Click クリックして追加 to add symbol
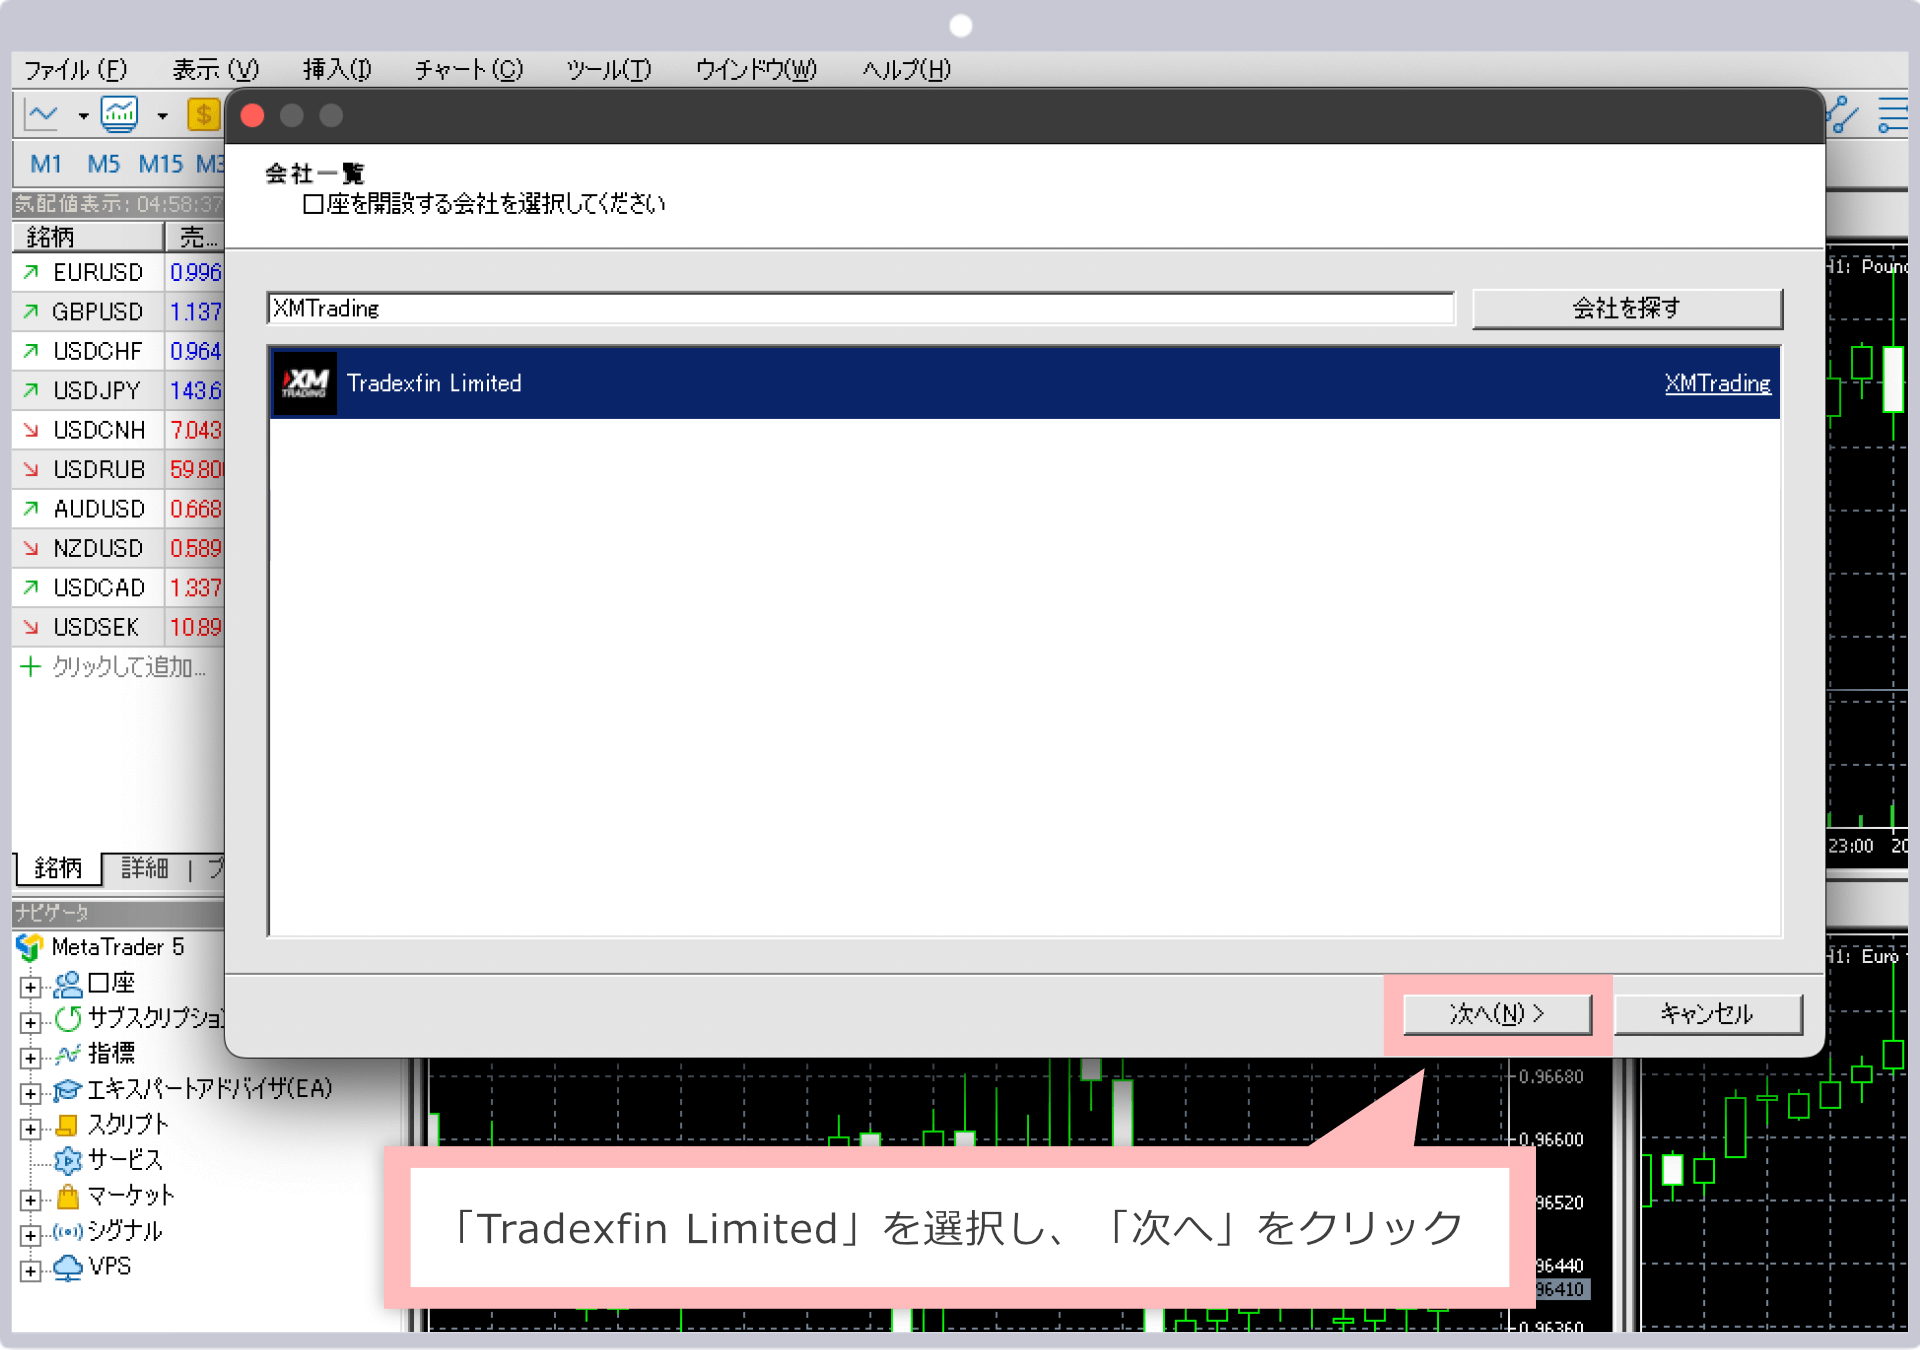1920x1350 pixels. pyautogui.click(x=129, y=667)
